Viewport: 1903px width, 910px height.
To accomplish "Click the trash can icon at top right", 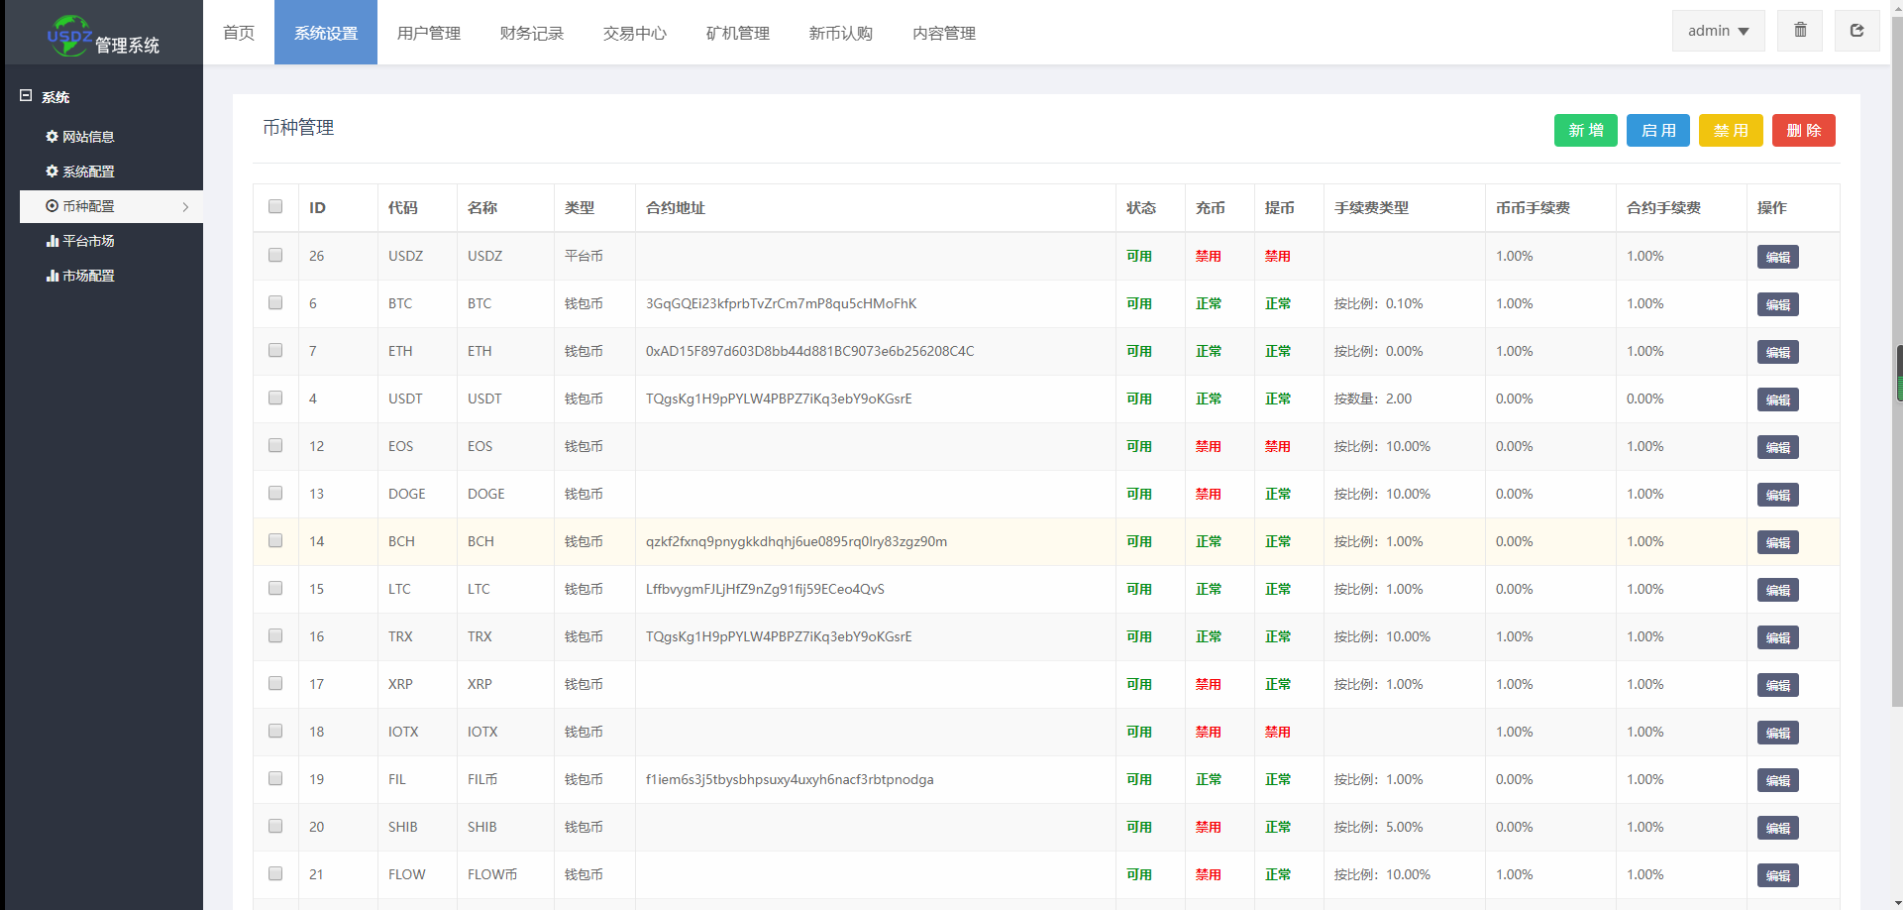I will pyautogui.click(x=1800, y=30).
